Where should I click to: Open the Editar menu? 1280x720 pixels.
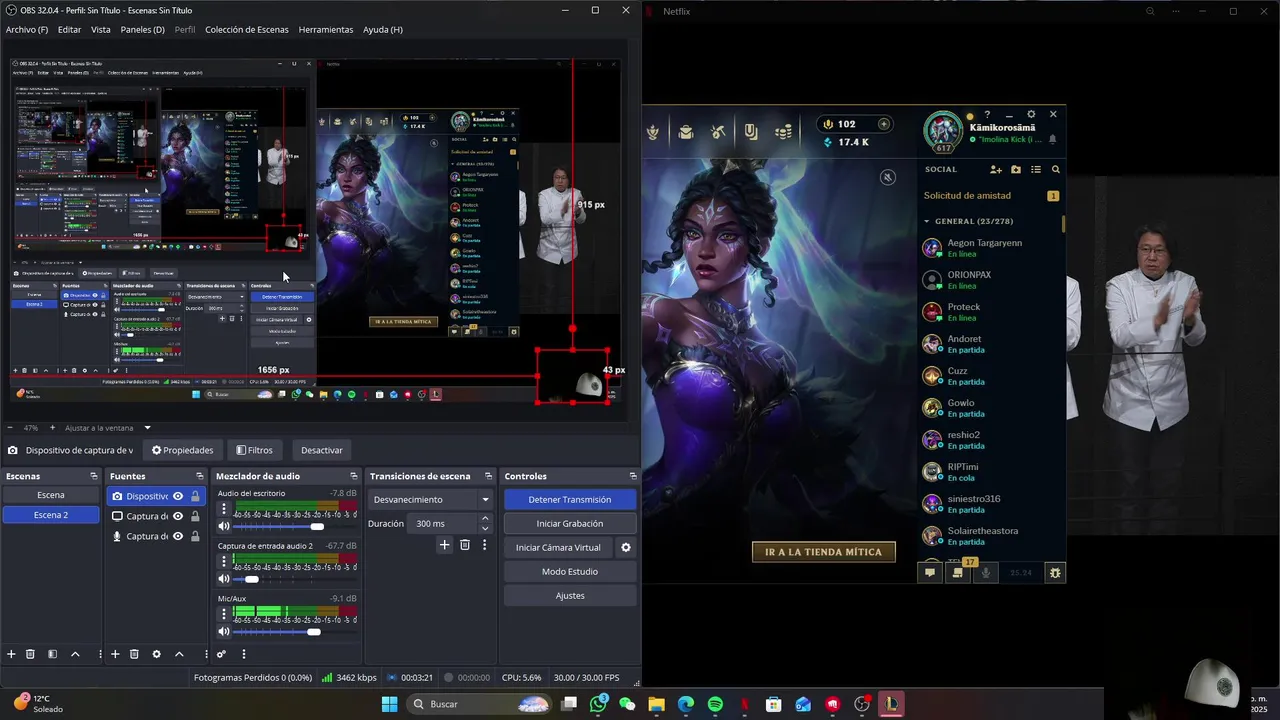pyautogui.click(x=69, y=29)
